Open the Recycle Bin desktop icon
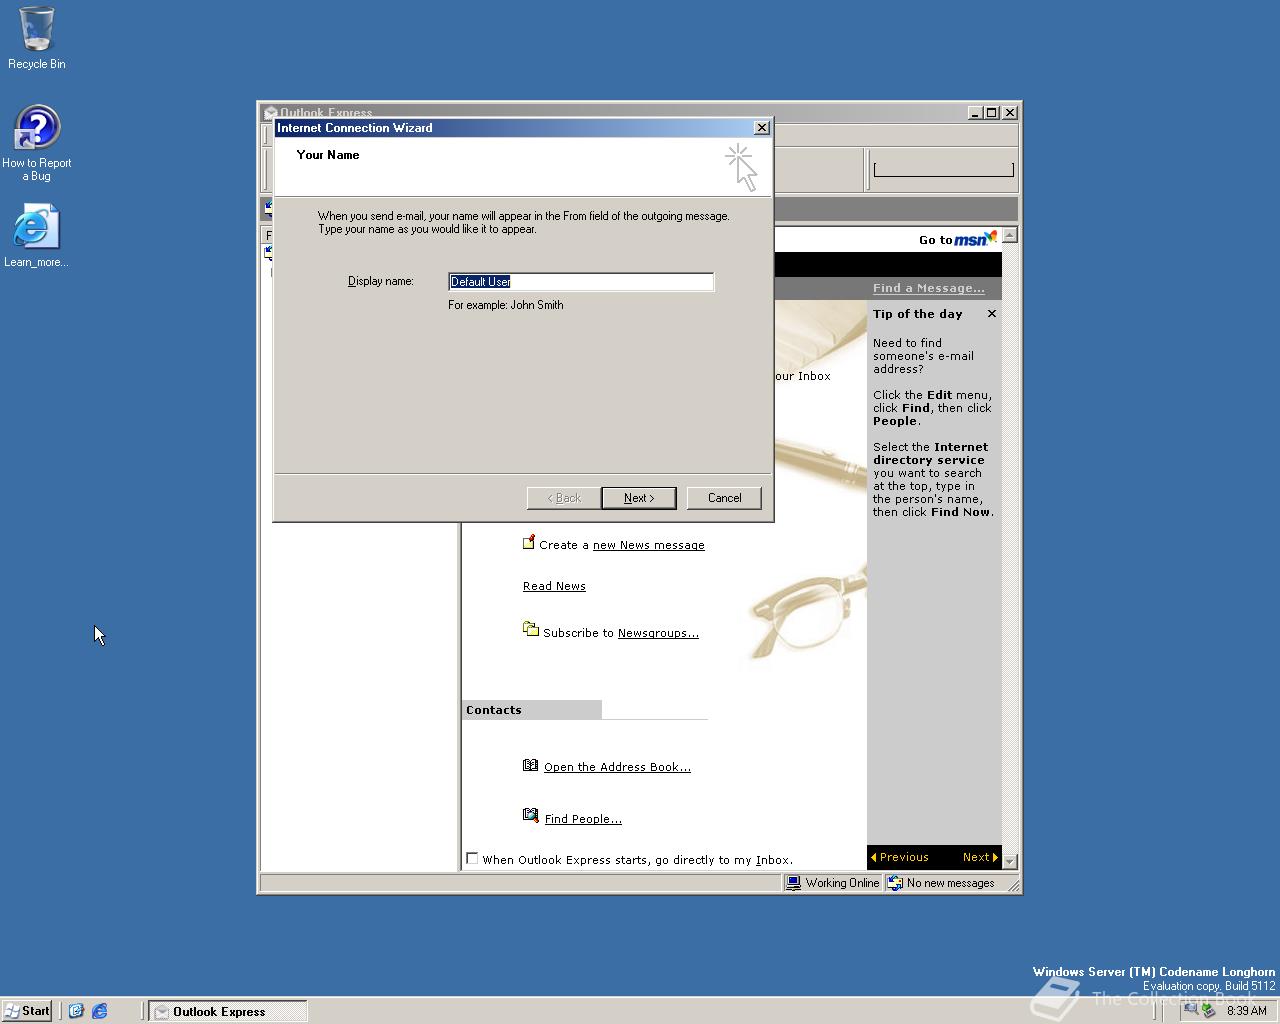The image size is (1280, 1024). pos(37,38)
